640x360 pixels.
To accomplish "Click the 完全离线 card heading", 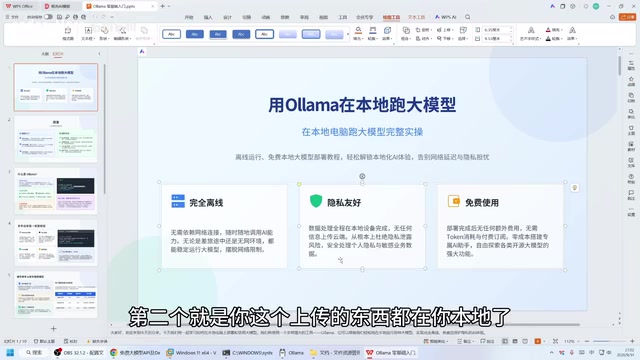I will 206,203.
